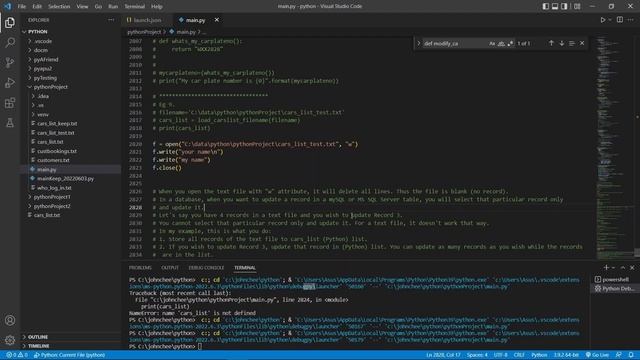Open the Accounts menu icon
This screenshot has height=360, width=640.
click(x=10, y=320)
